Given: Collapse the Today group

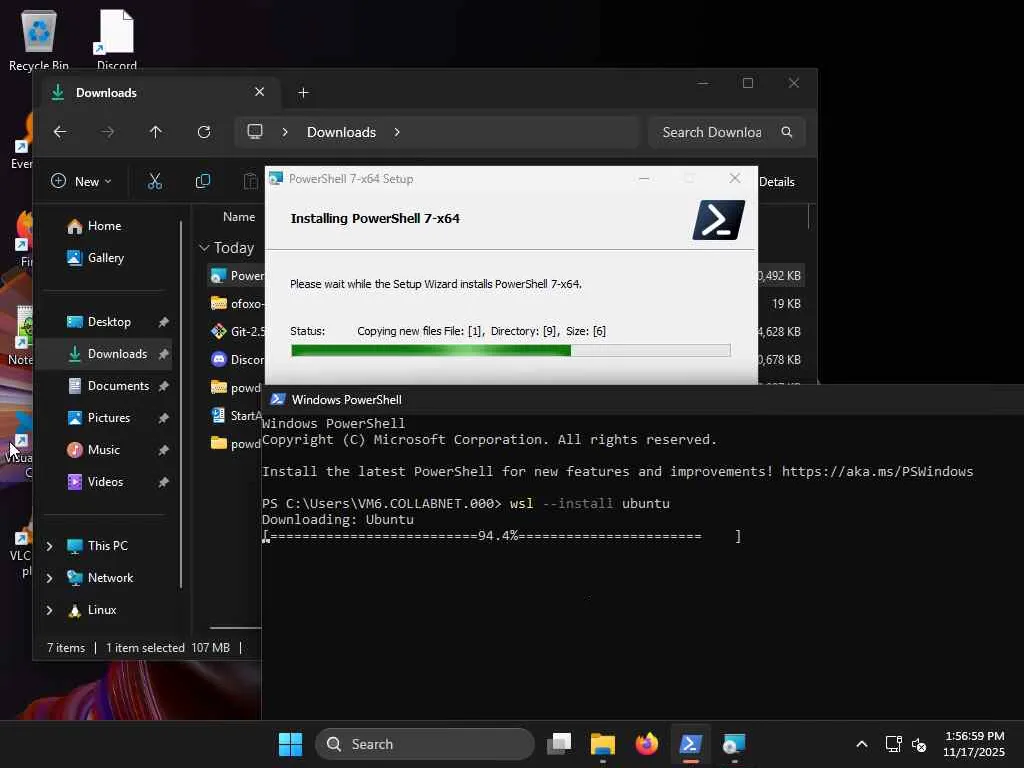Looking at the screenshot, I should pos(204,248).
